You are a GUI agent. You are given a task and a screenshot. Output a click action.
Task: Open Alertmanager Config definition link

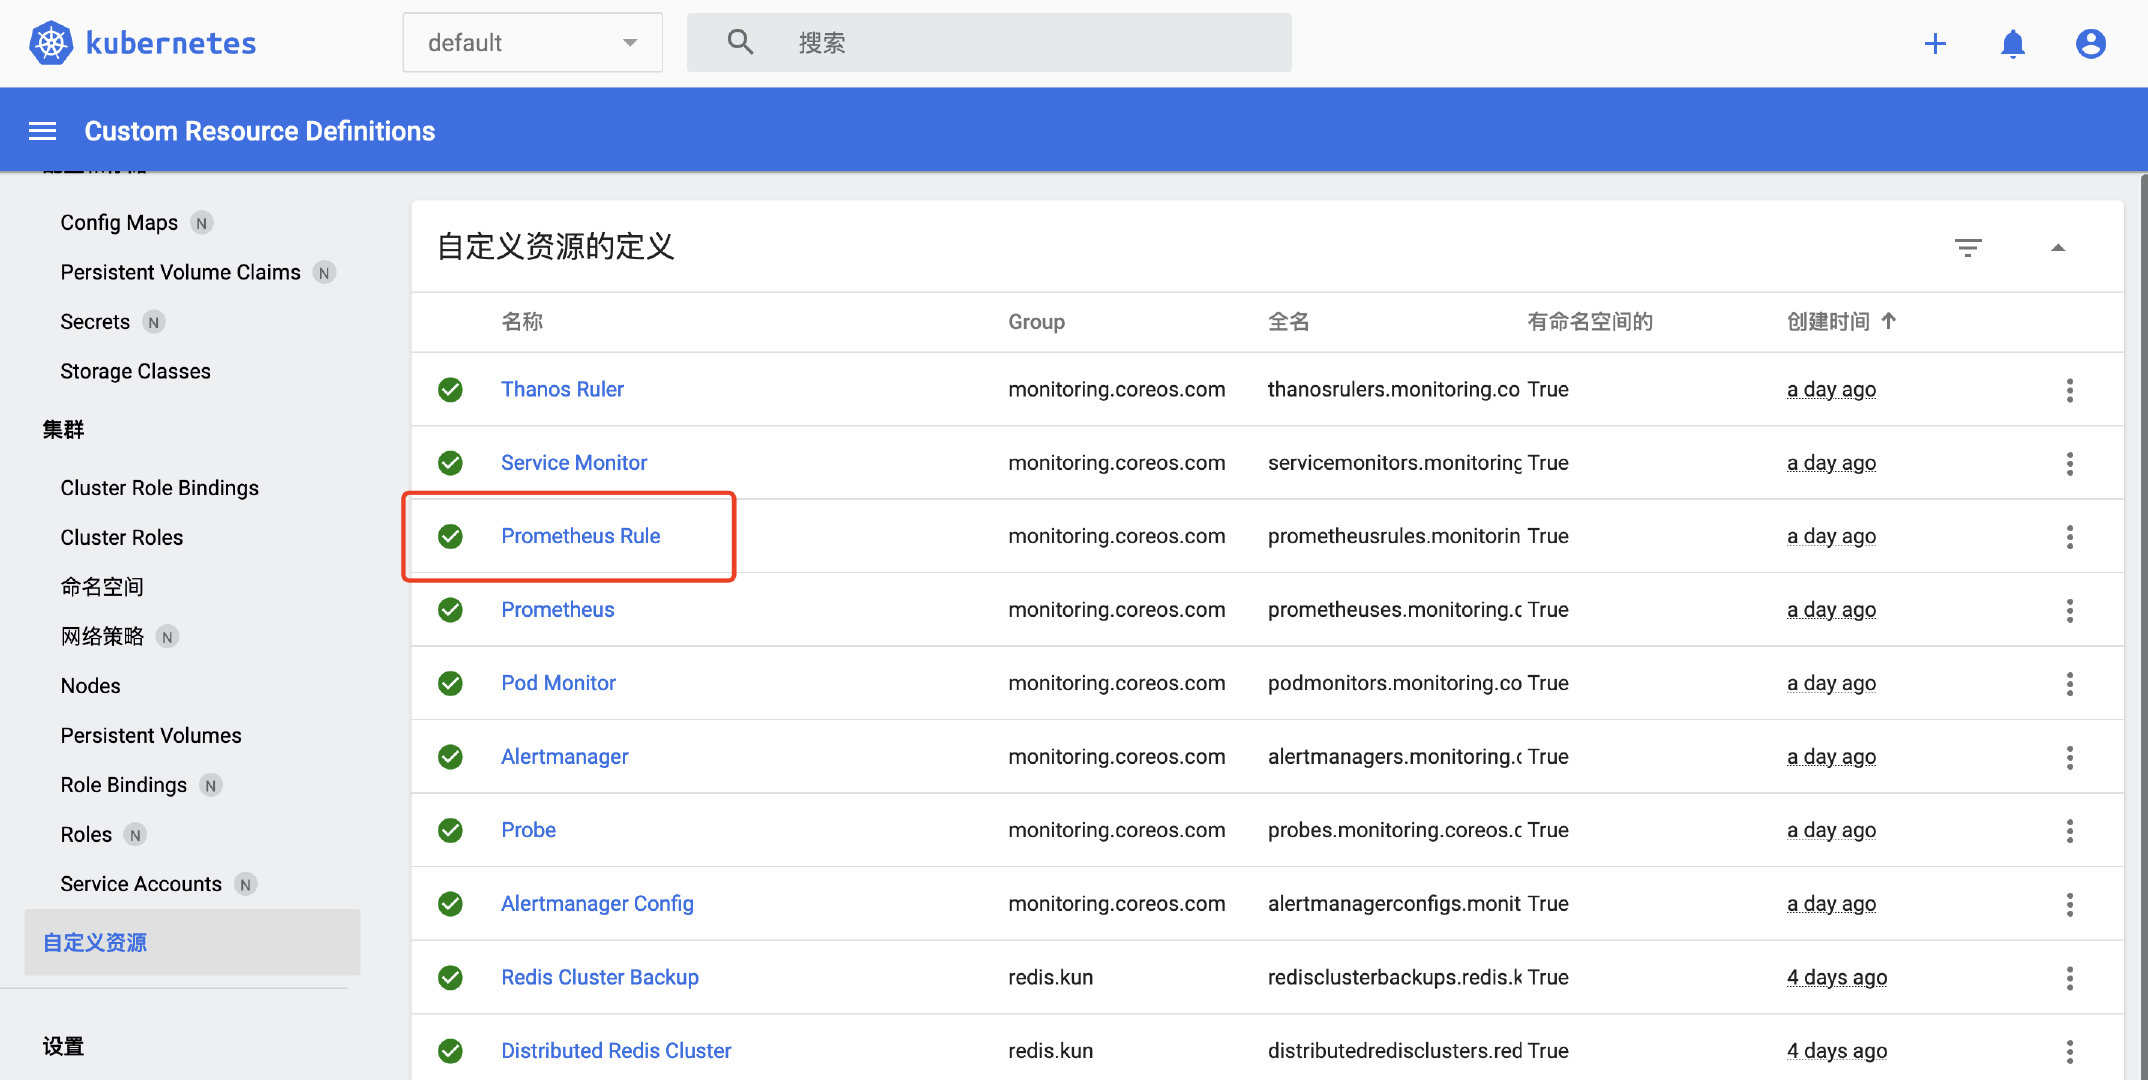coord(597,904)
